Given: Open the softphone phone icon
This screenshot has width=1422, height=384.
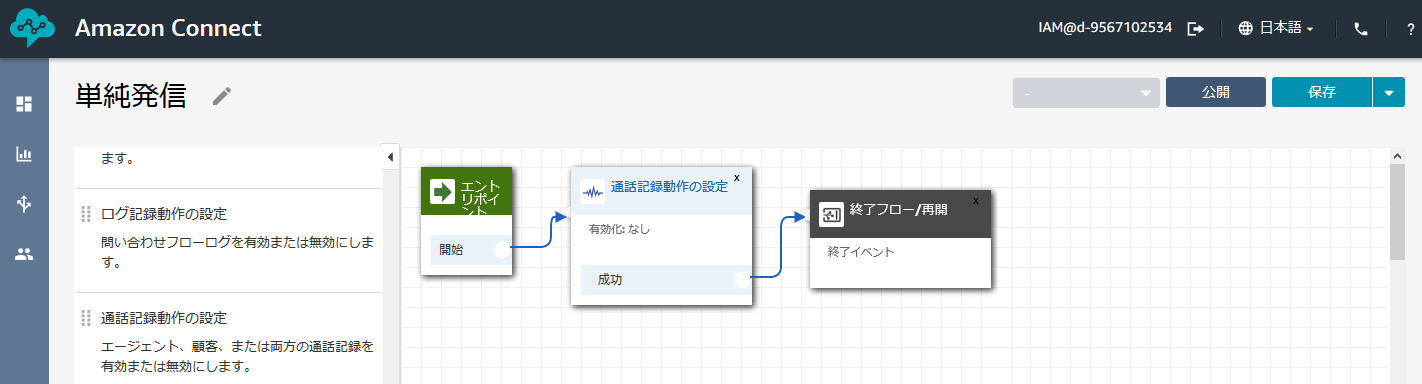Looking at the screenshot, I should tap(1360, 29).
